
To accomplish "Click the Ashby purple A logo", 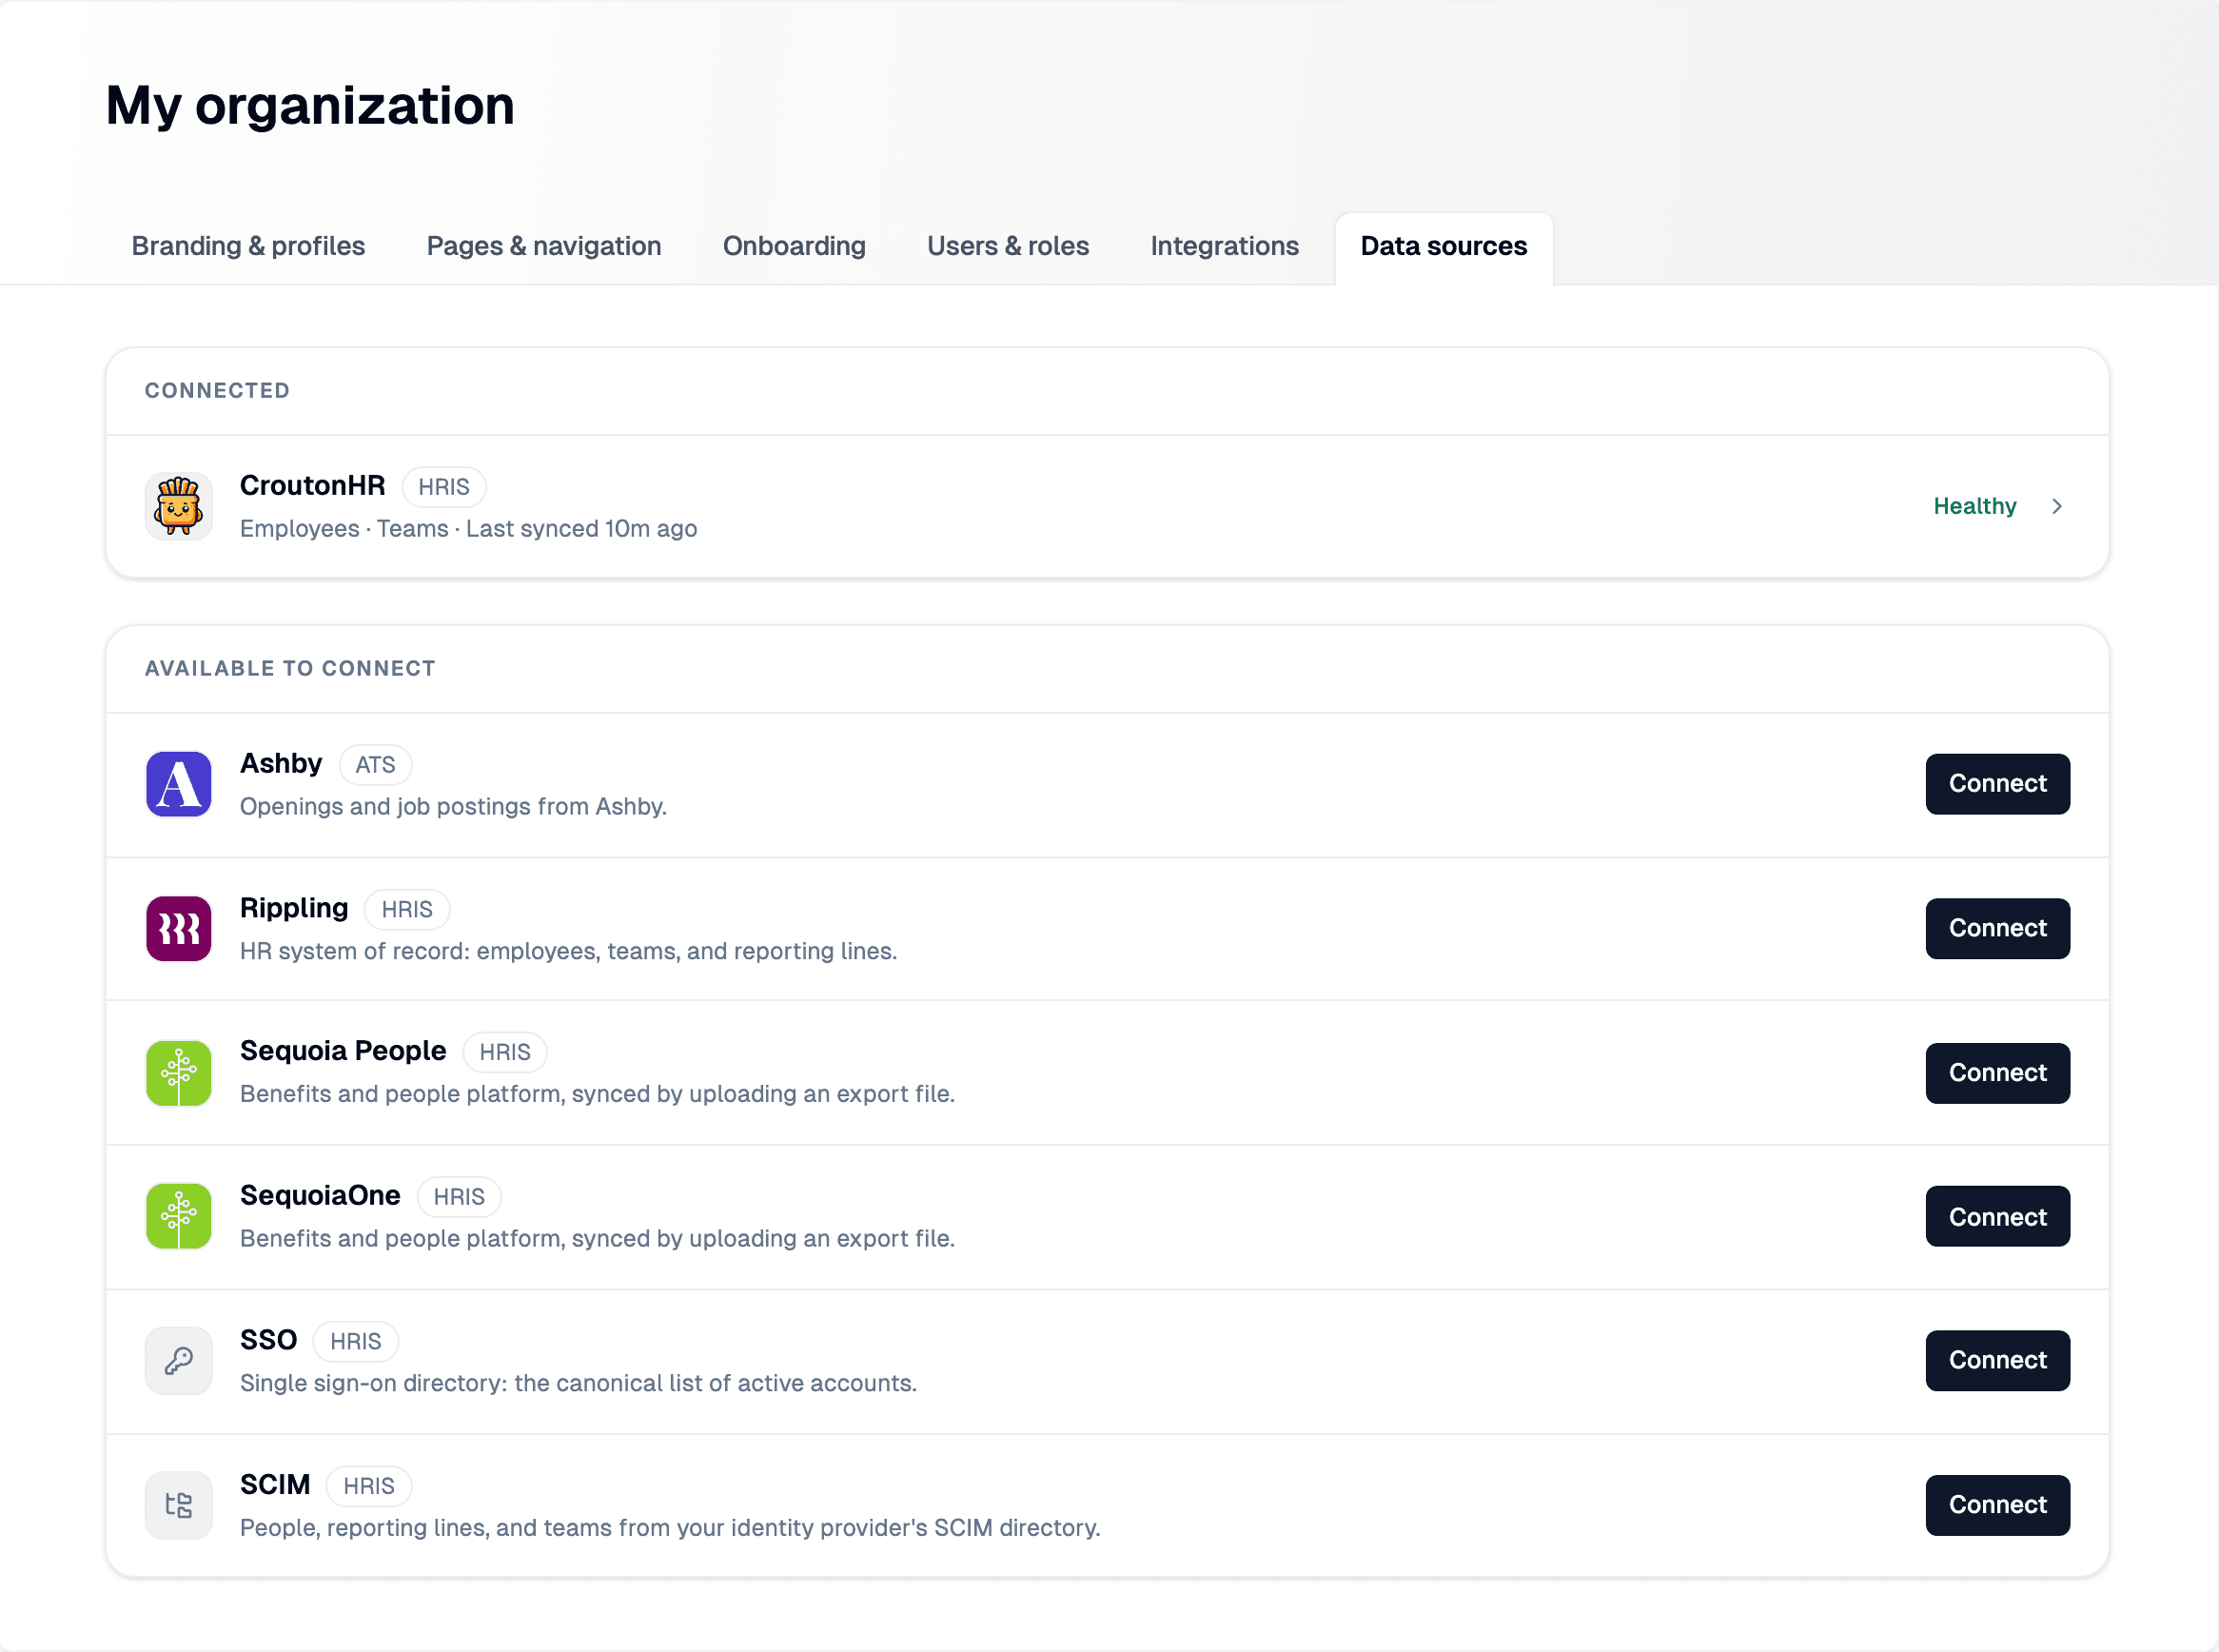I will 178,784.
